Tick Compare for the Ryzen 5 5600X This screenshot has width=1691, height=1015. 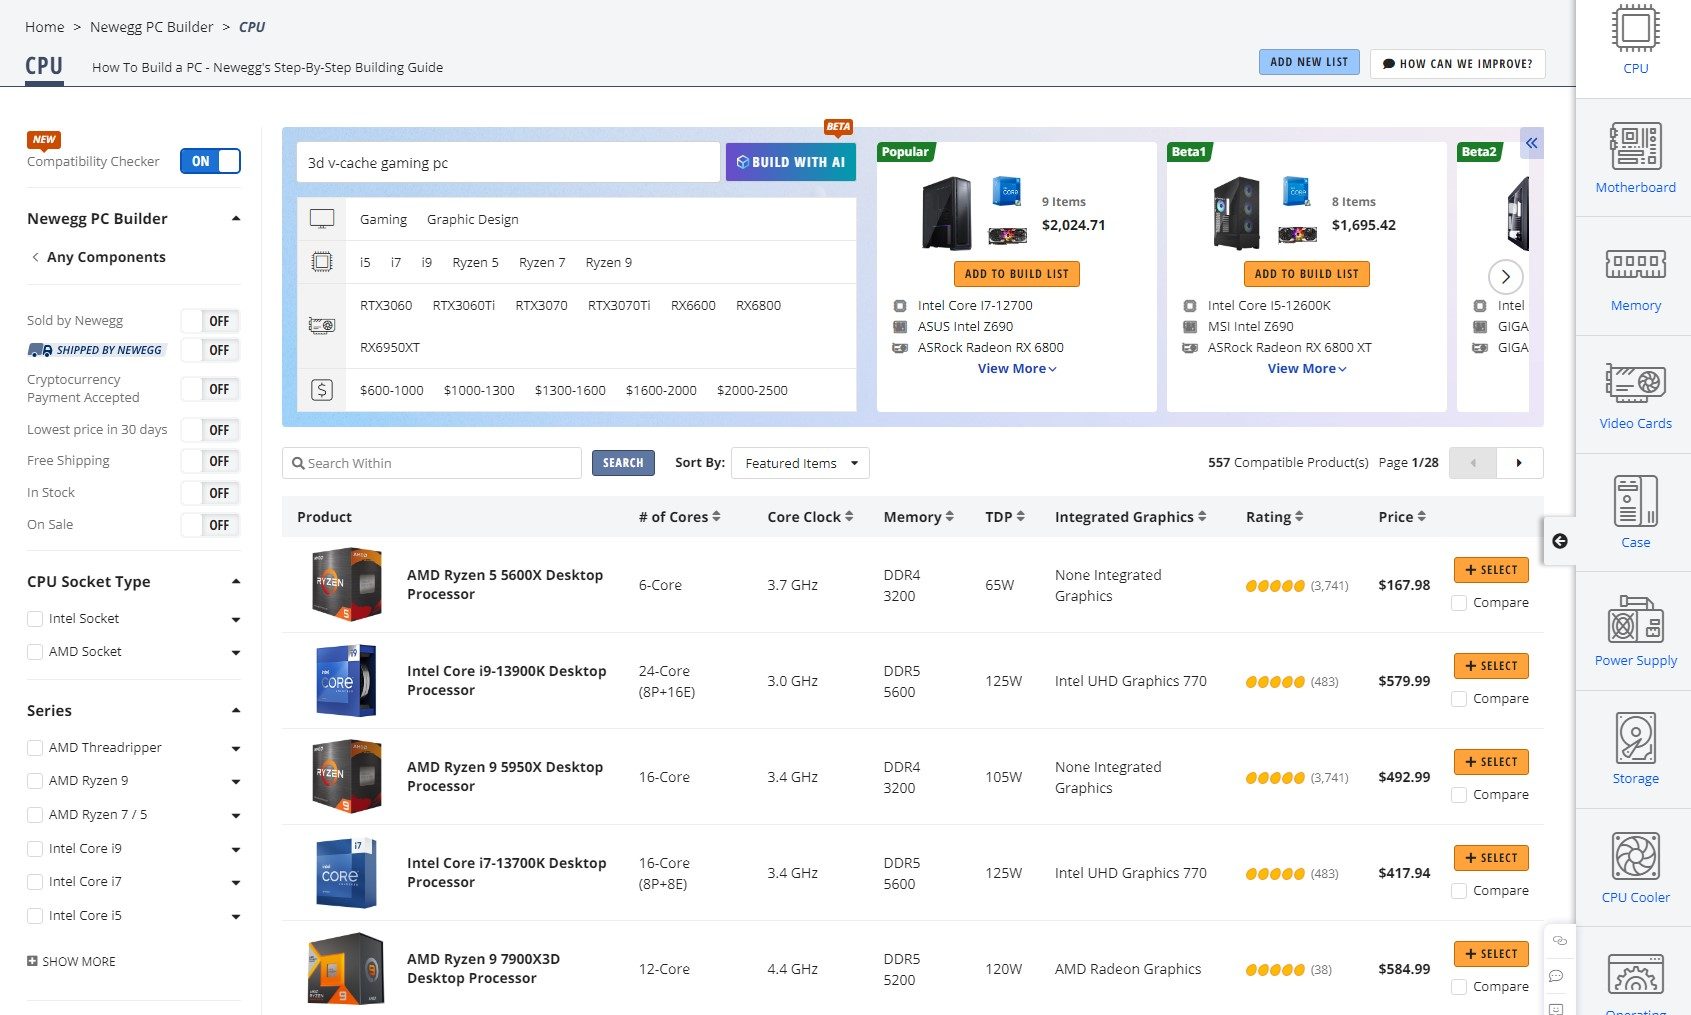pos(1459,603)
